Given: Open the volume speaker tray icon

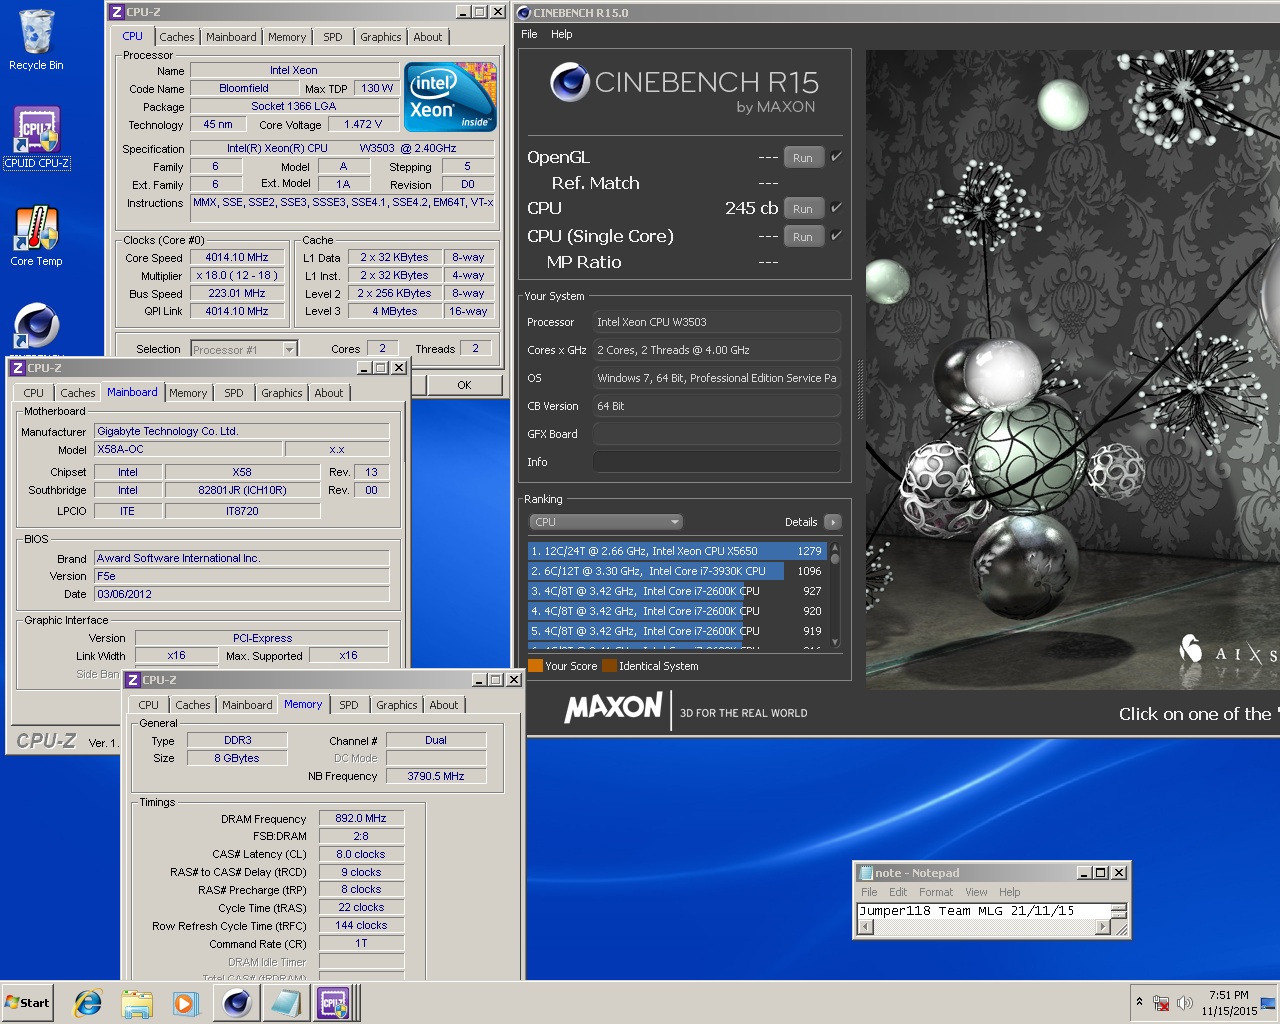Looking at the screenshot, I should click(1185, 1003).
